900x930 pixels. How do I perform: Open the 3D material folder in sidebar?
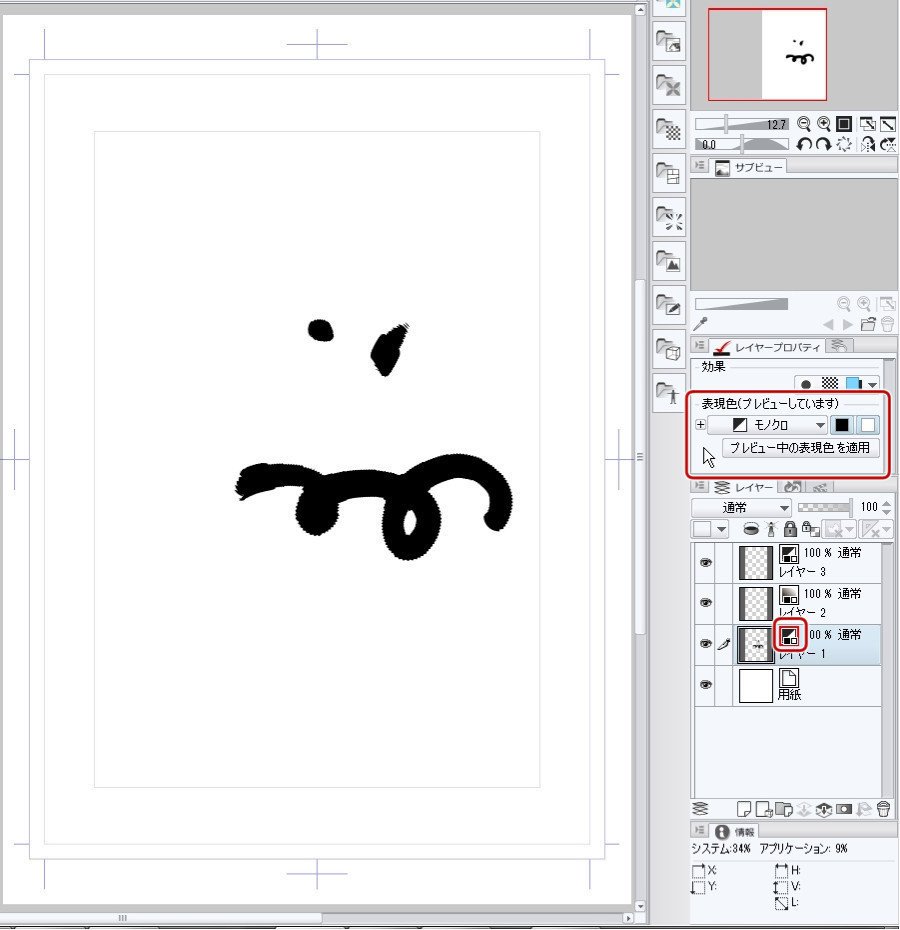point(669,349)
